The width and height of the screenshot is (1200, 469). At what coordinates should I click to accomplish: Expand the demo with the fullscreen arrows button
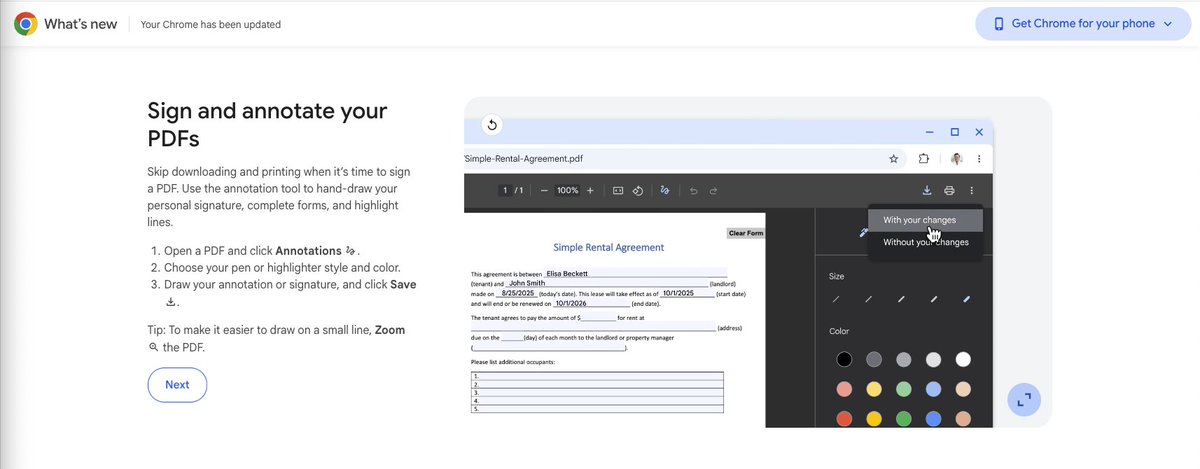[x=1023, y=399]
